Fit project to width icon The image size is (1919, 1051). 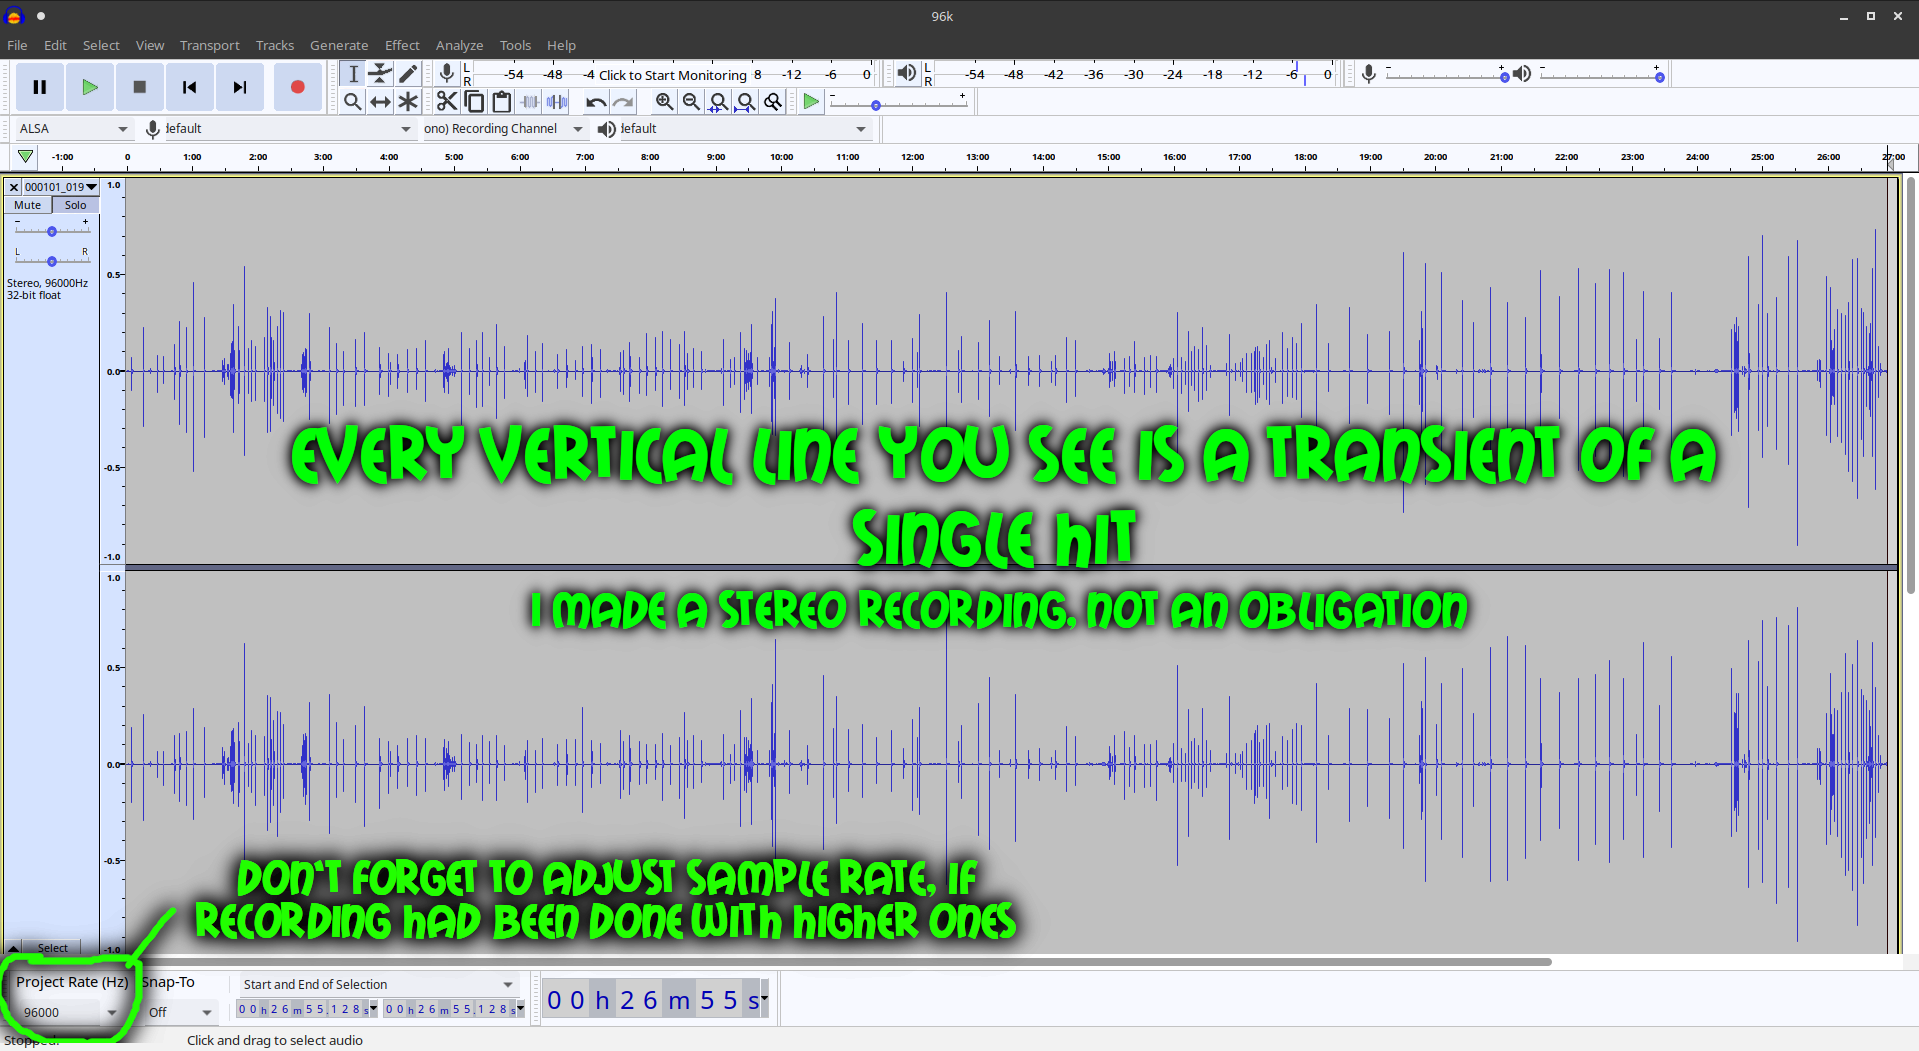[745, 101]
